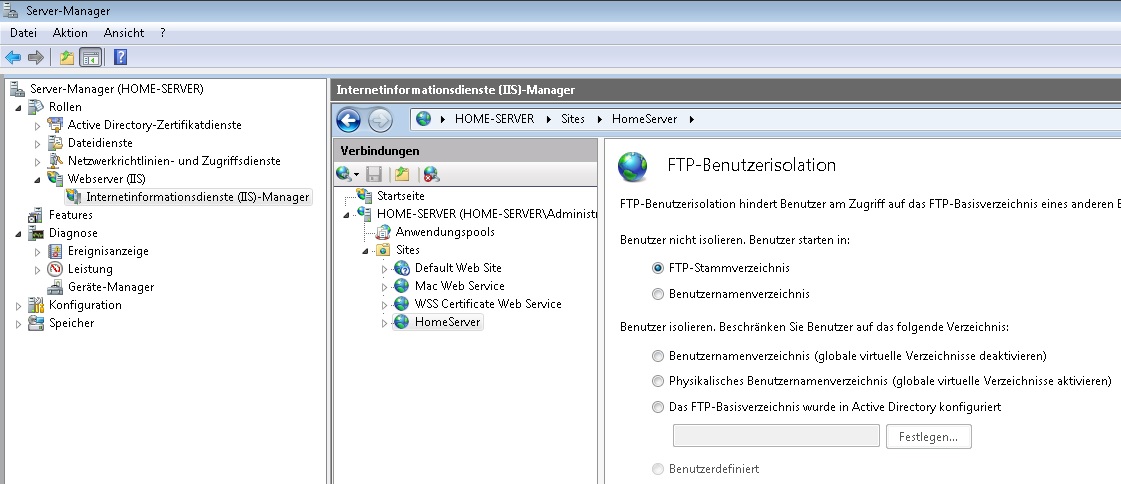1121x484 pixels.
Task: Select the FTP-Stammverzeichnis radio button
Action: click(658, 268)
